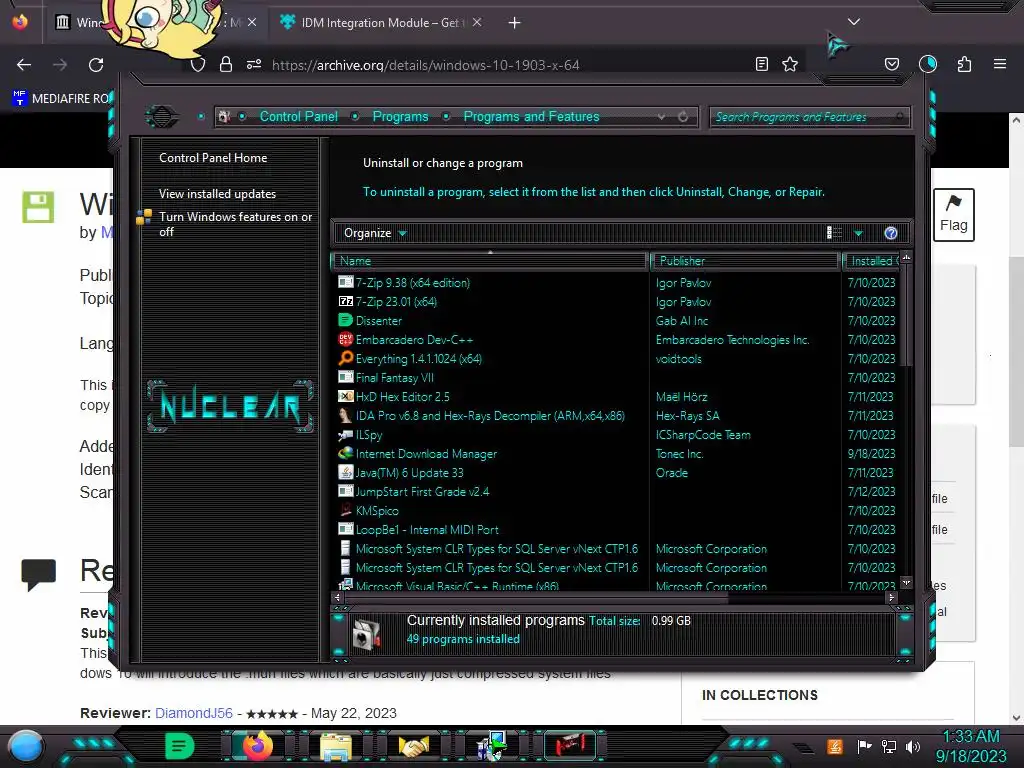
Task: Open File Explorer from the taskbar
Action: point(336,746)
